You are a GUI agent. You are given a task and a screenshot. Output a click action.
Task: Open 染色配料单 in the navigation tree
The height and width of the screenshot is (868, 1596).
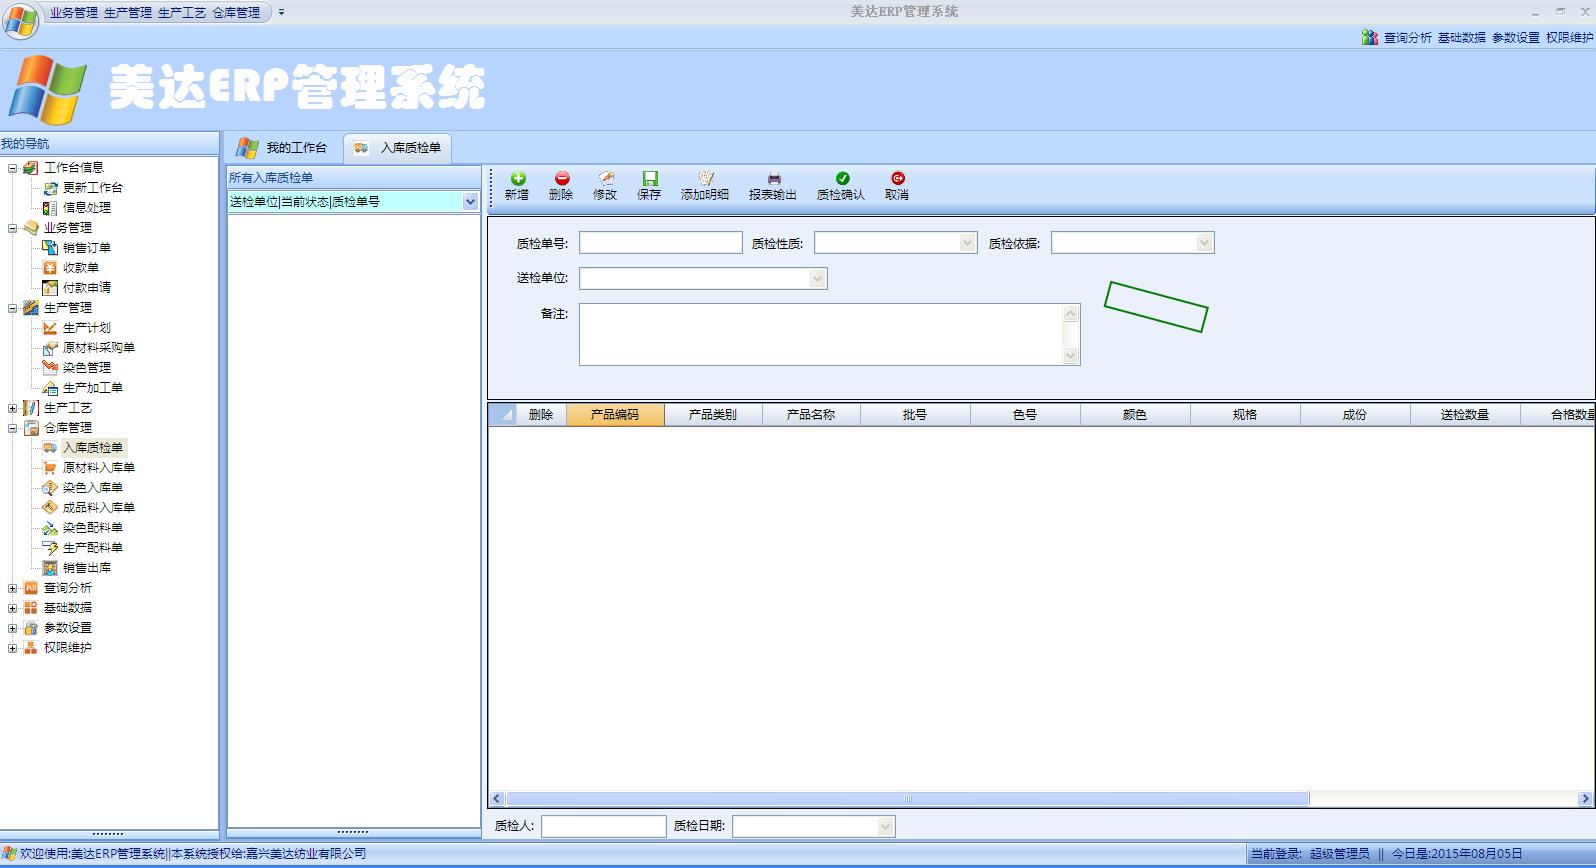point(93,527)
